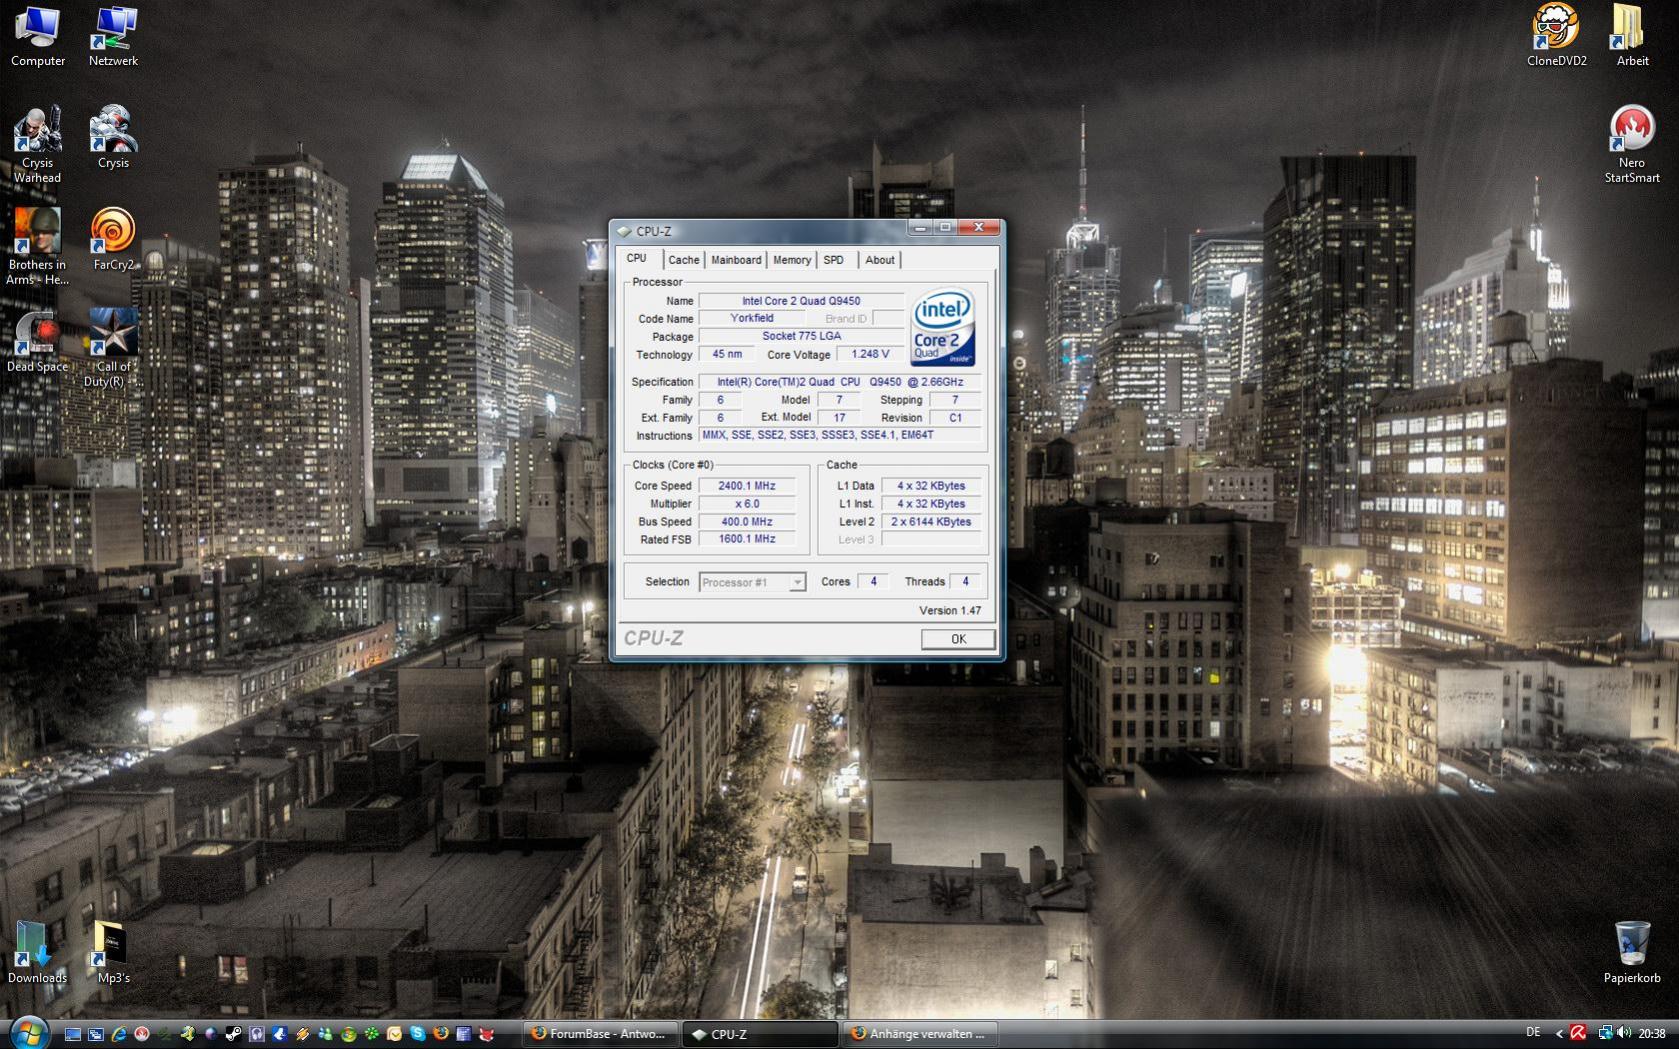1679x1049 pixels.
Task: Launch CloneDVD2 desktop icon
Action: pos(1556,36)
